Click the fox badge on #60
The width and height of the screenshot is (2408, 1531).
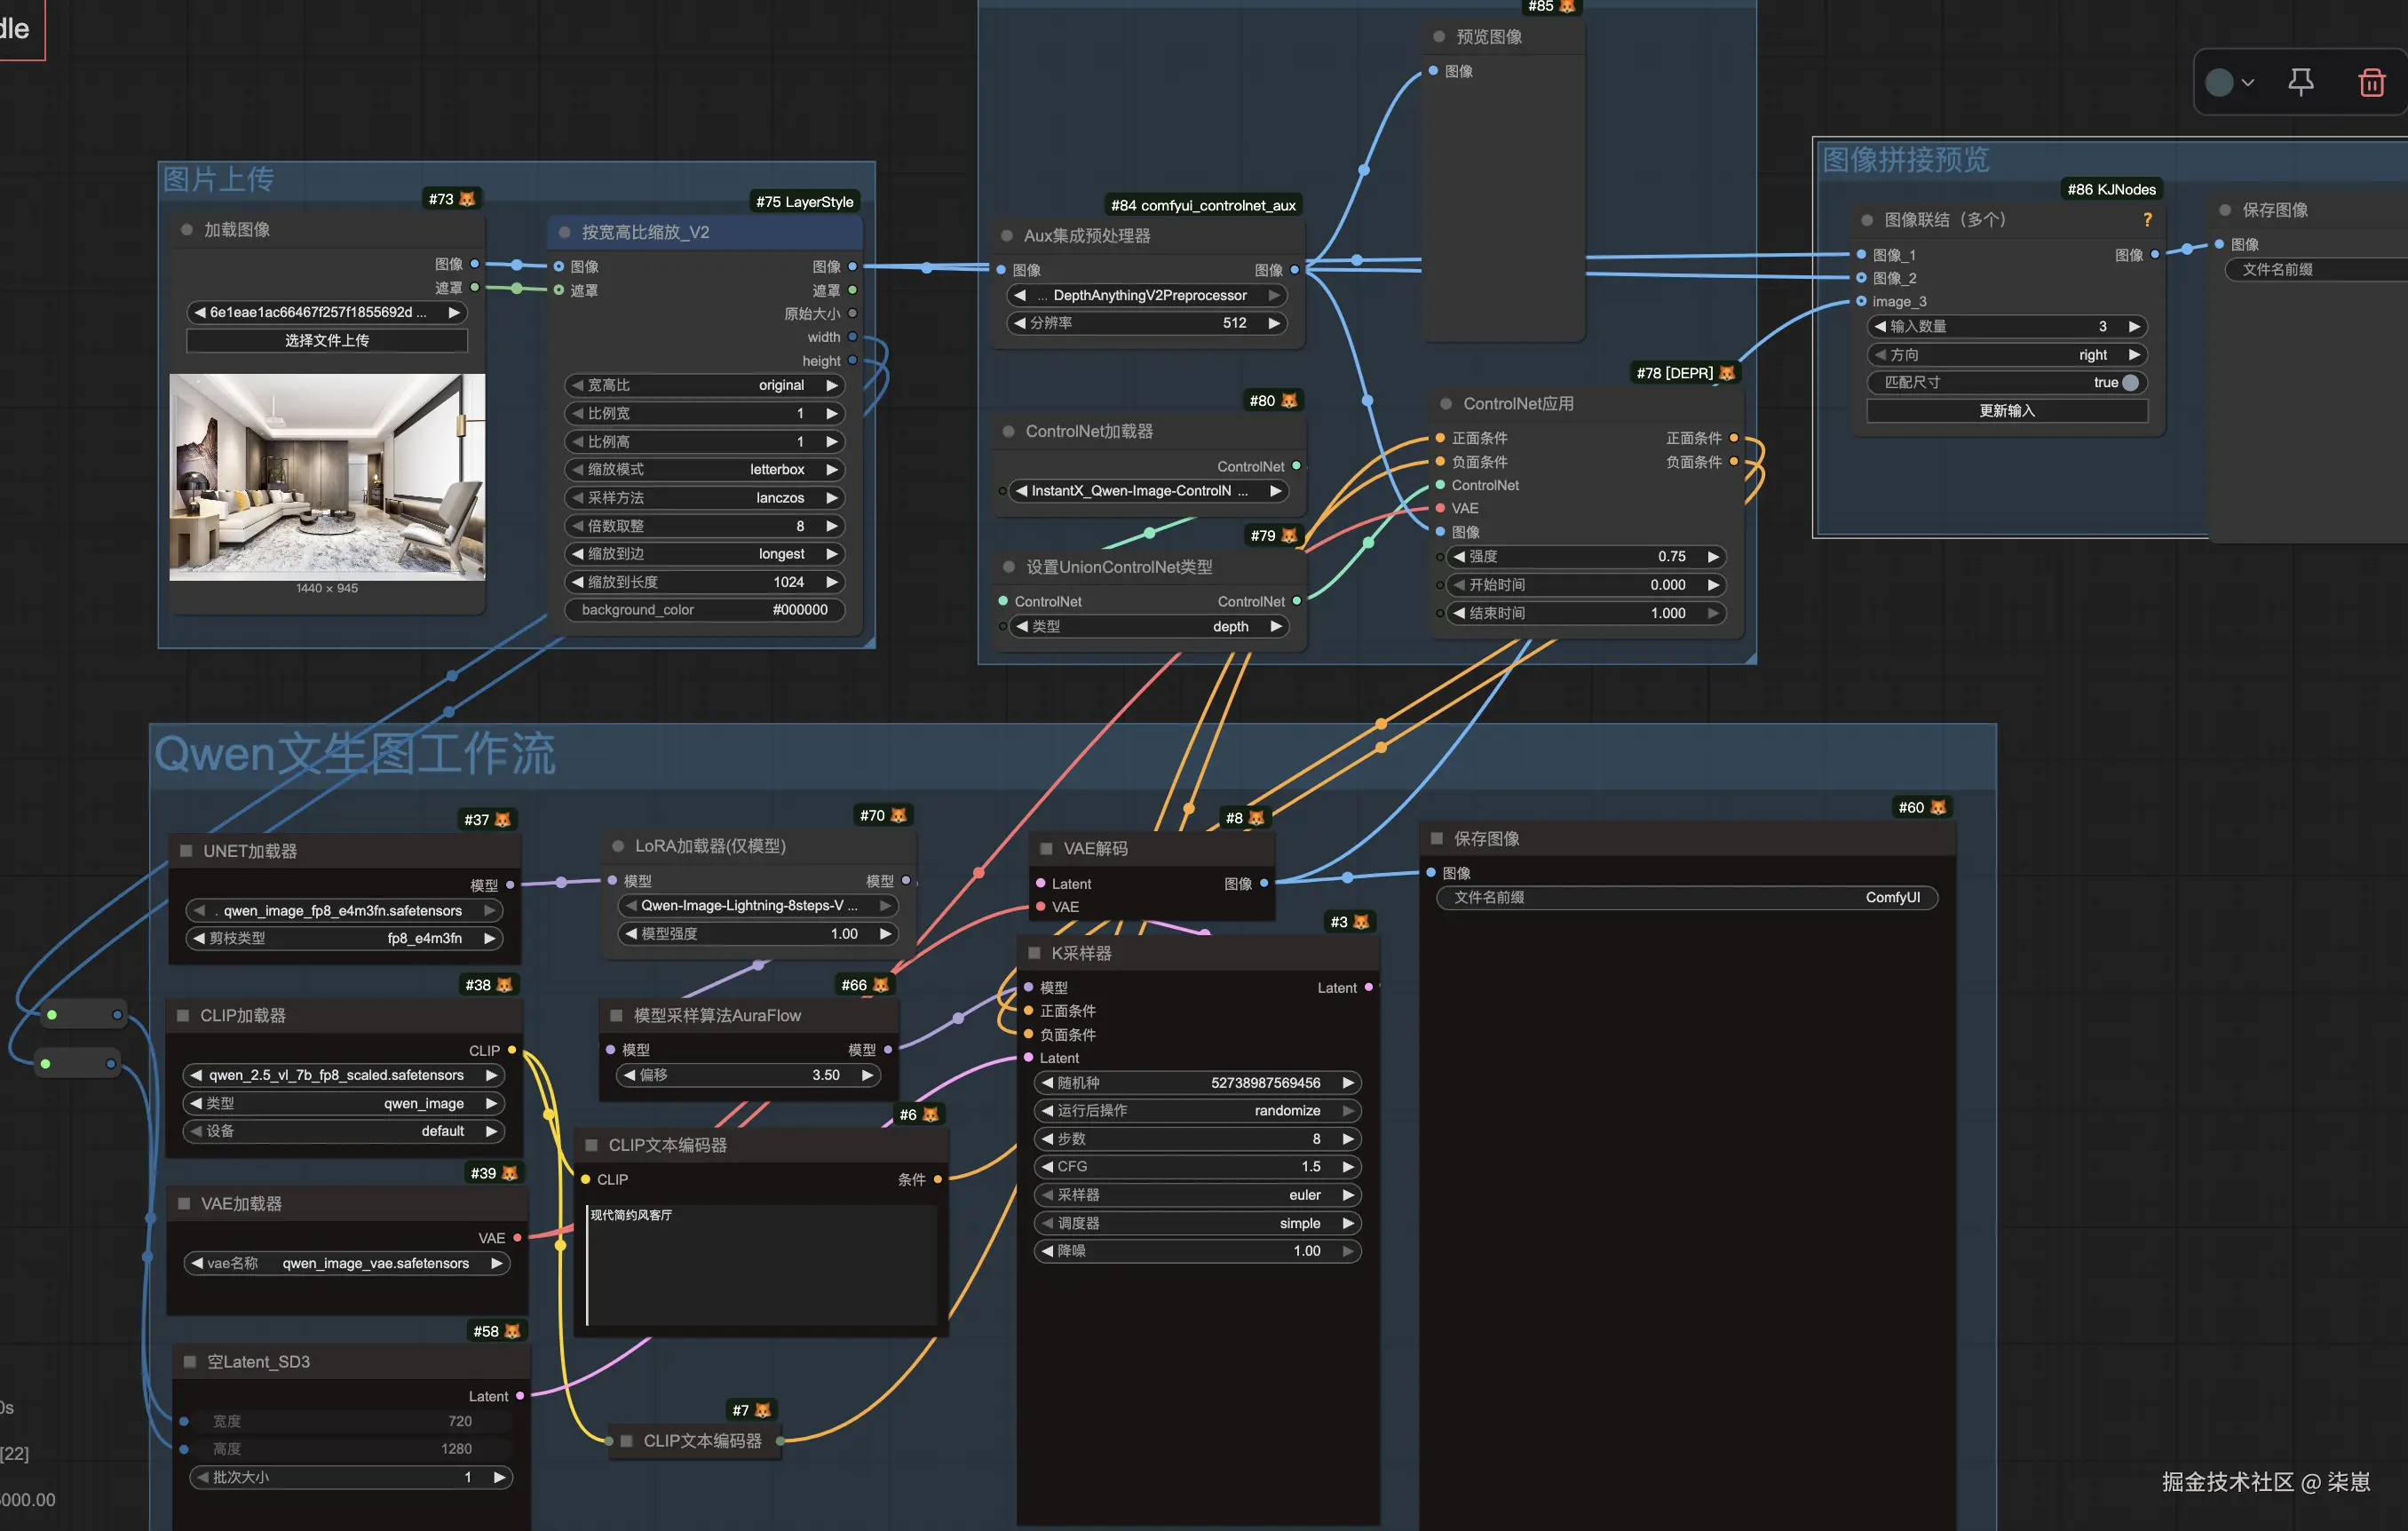pos(1938,807)
